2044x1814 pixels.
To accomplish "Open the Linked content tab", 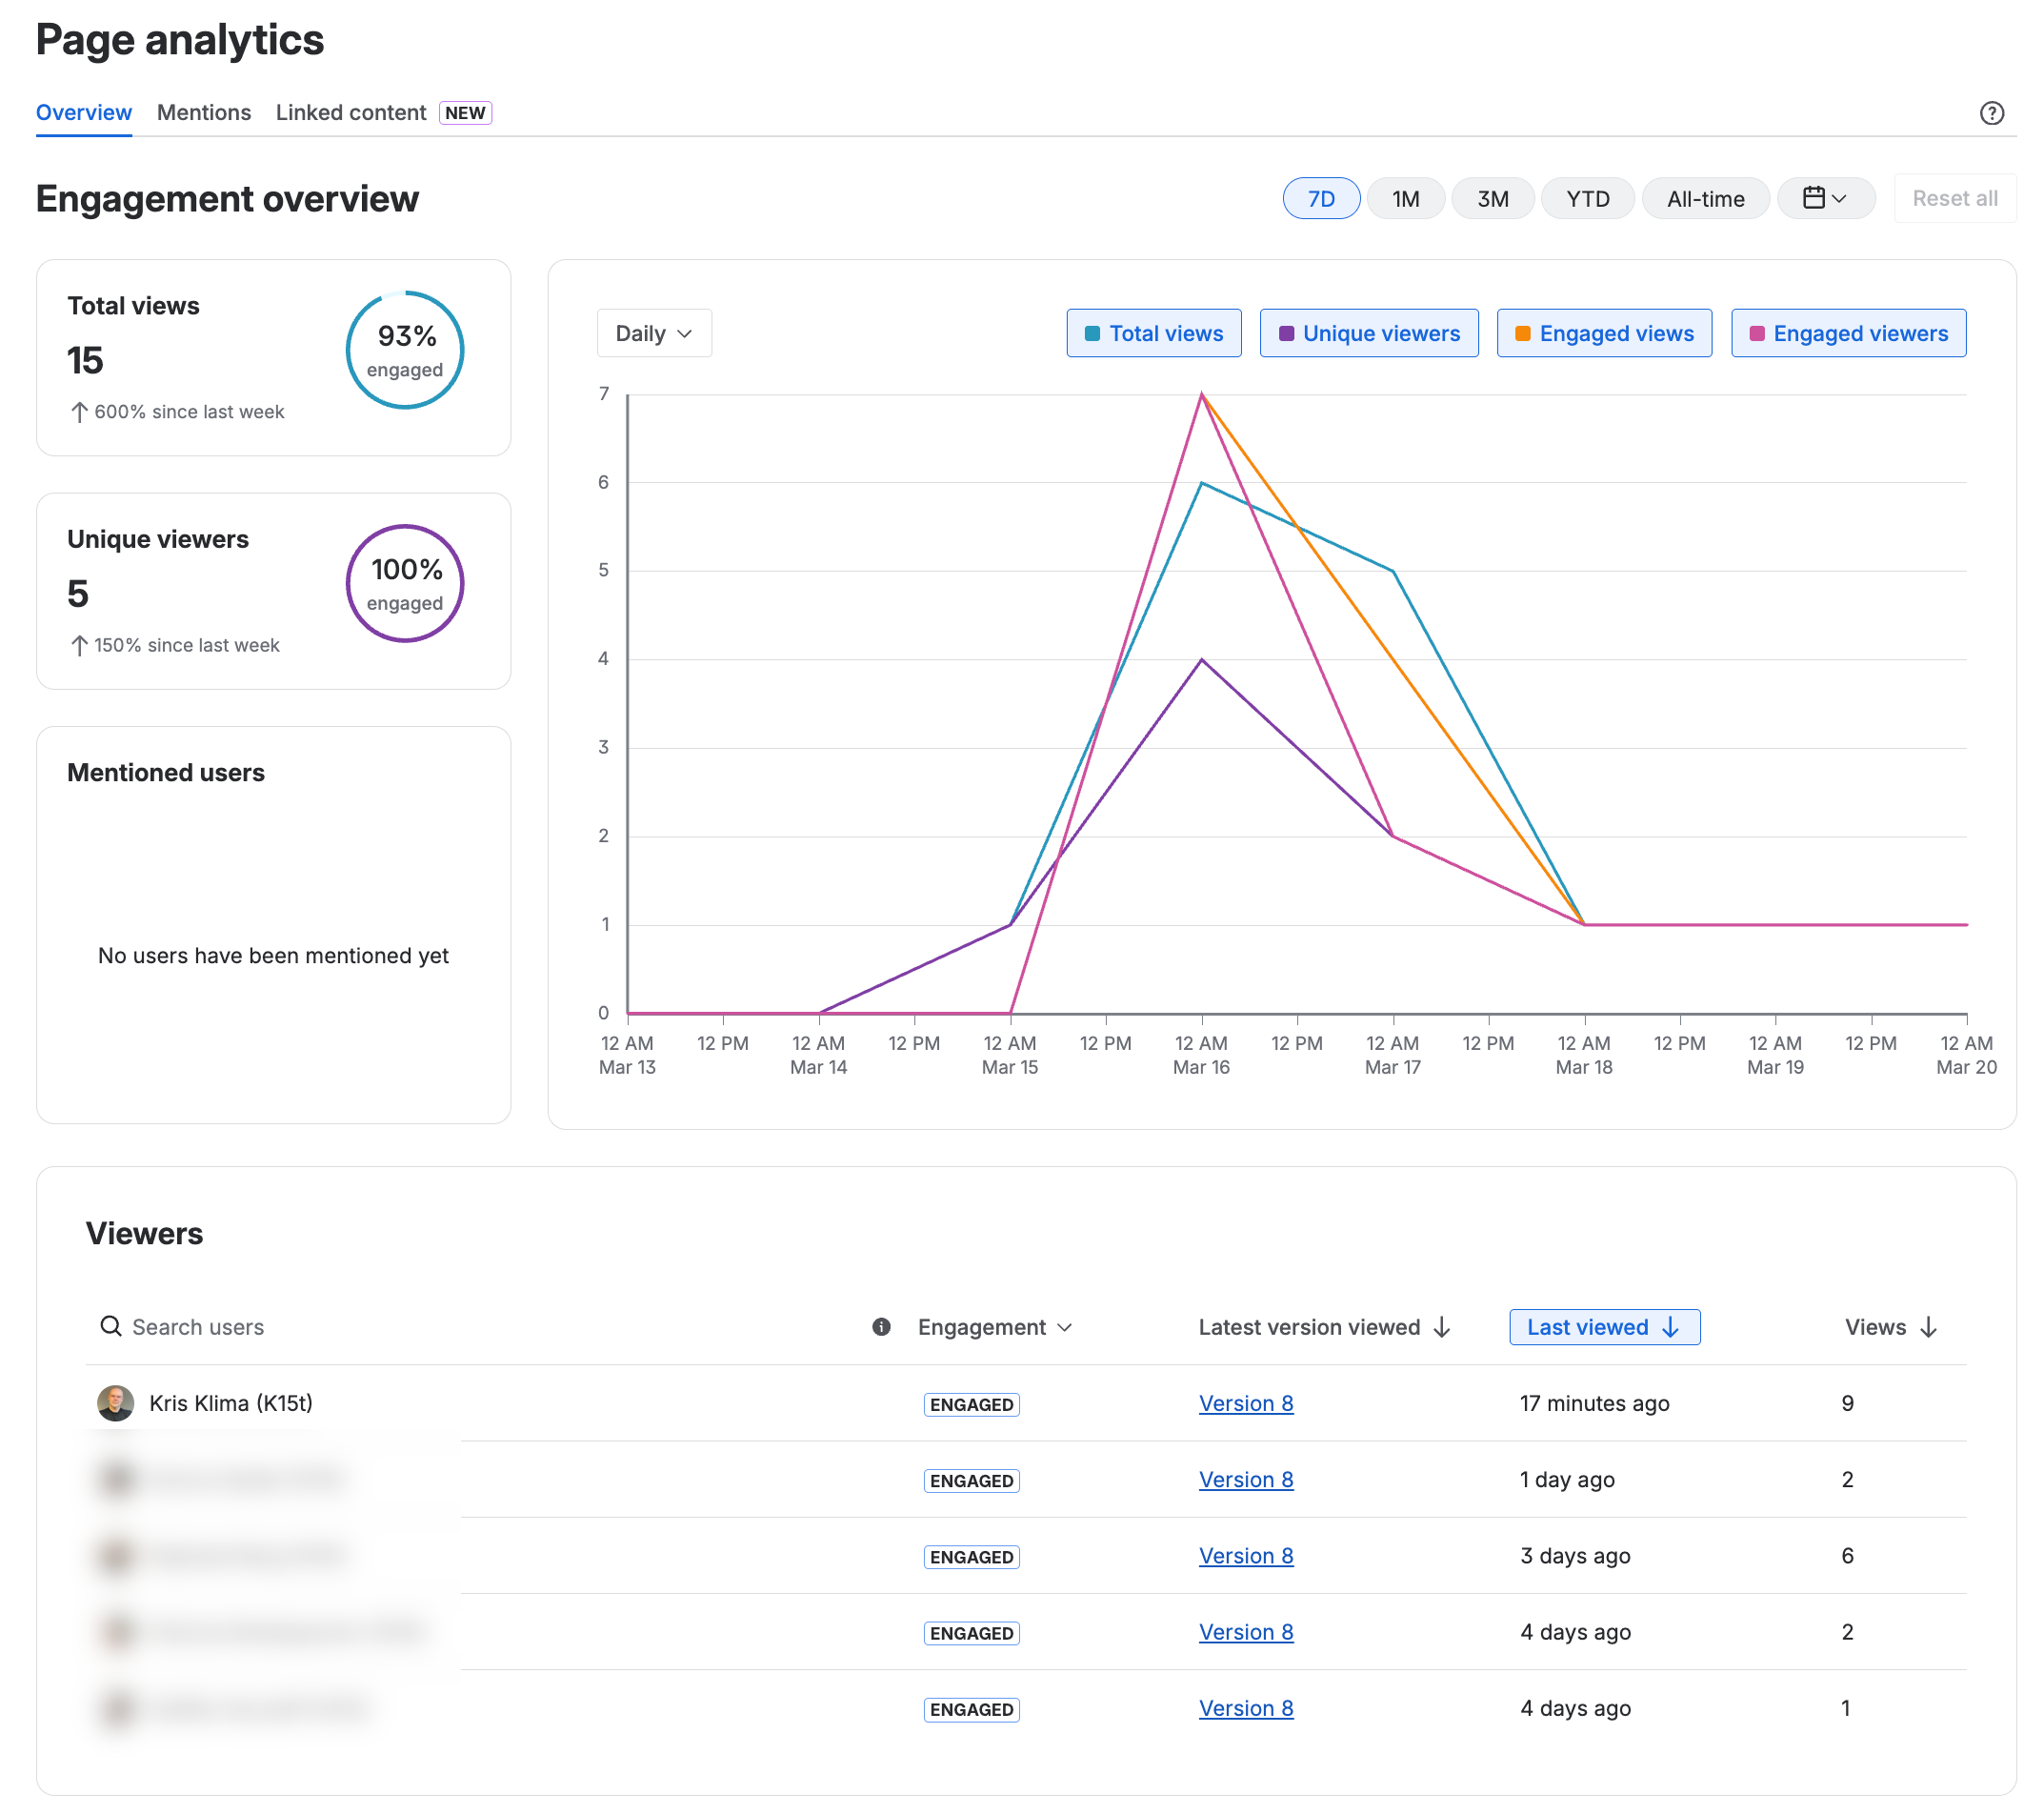I will [x=350, y=112].
